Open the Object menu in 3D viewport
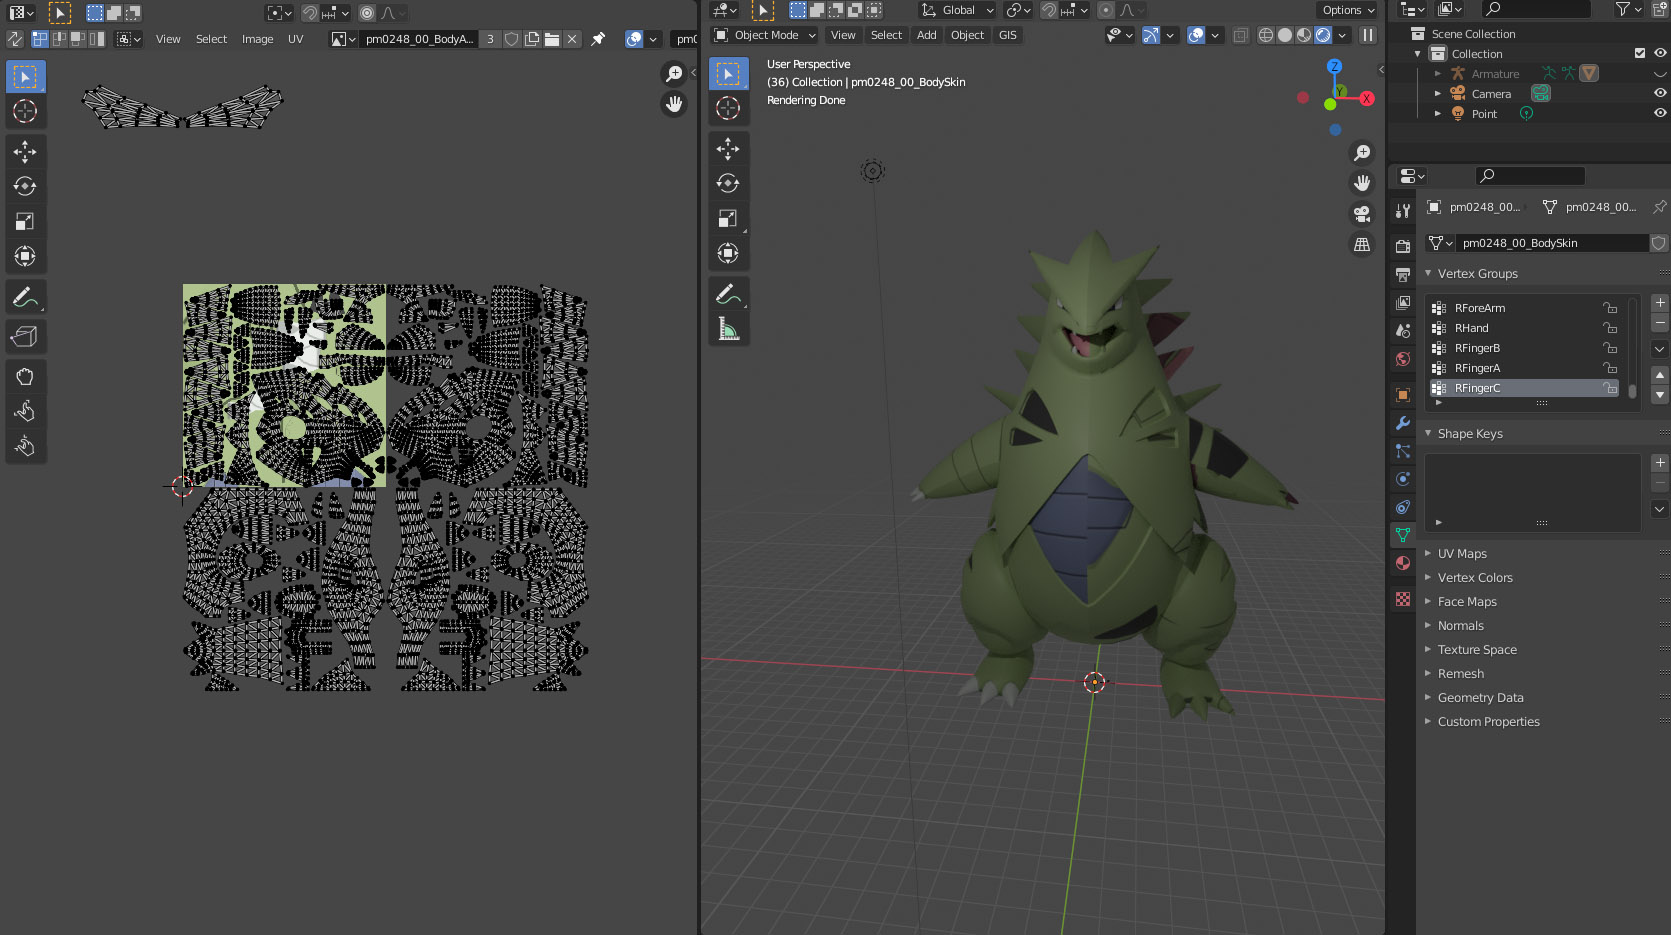The image size is (1671, 935). (967, 35)
